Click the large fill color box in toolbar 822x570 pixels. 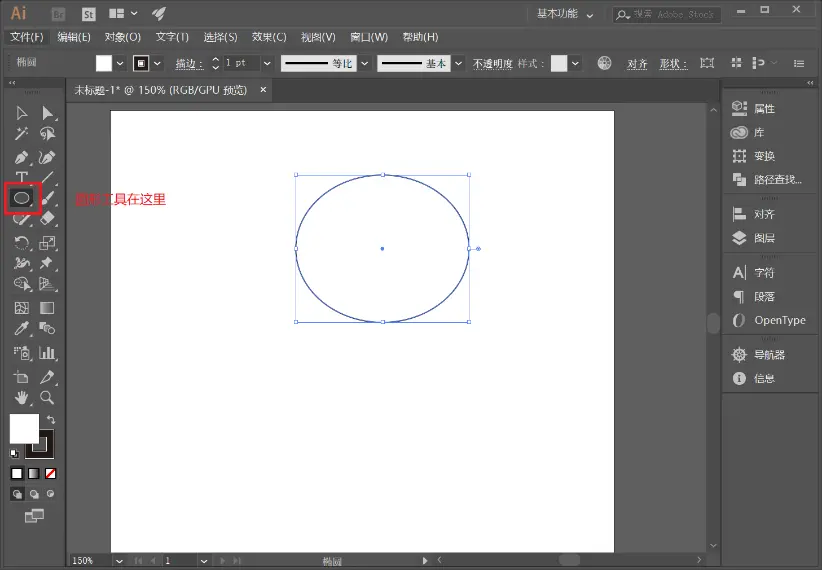[x=24, y=428]
